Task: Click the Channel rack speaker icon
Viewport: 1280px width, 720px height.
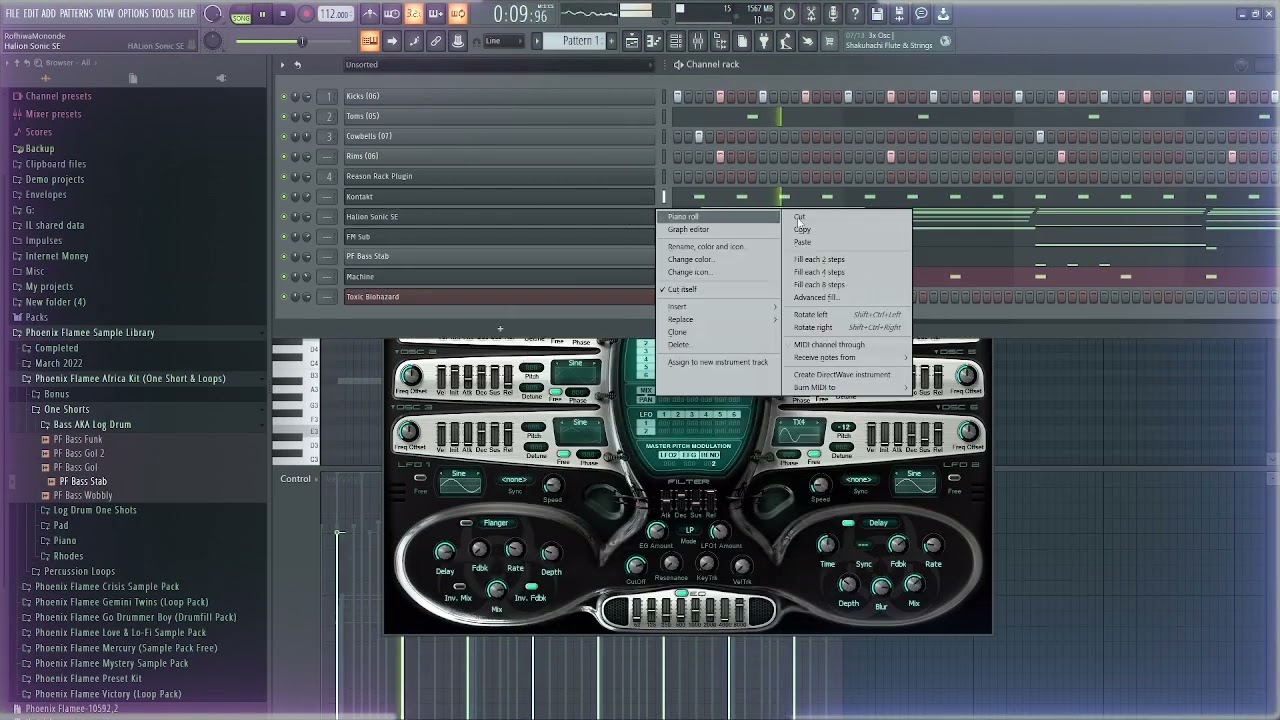Action: 678,65
